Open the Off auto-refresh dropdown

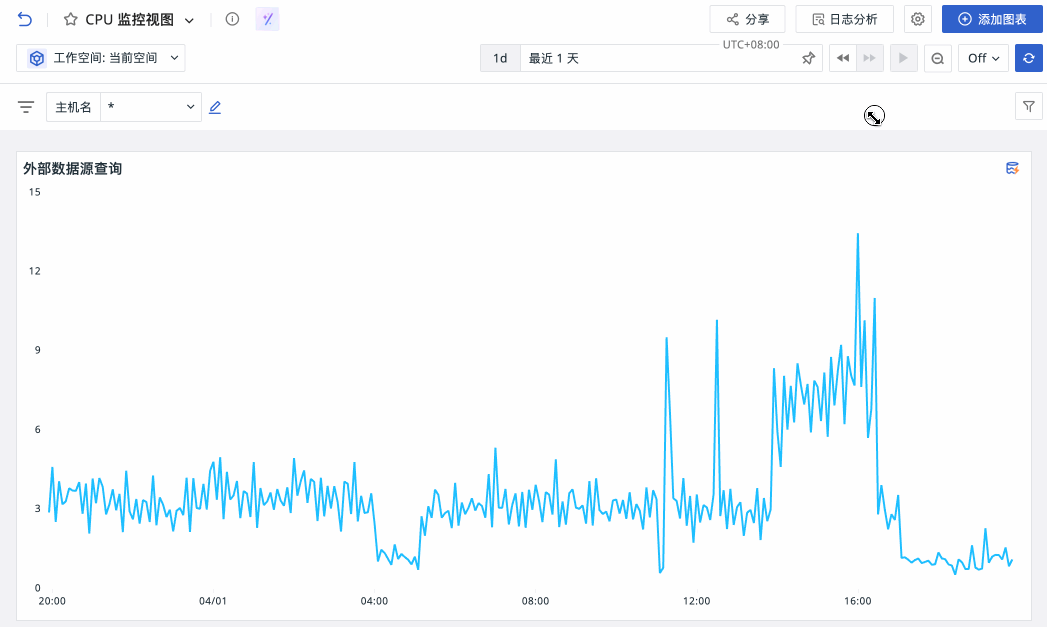[x=983, y=58]
